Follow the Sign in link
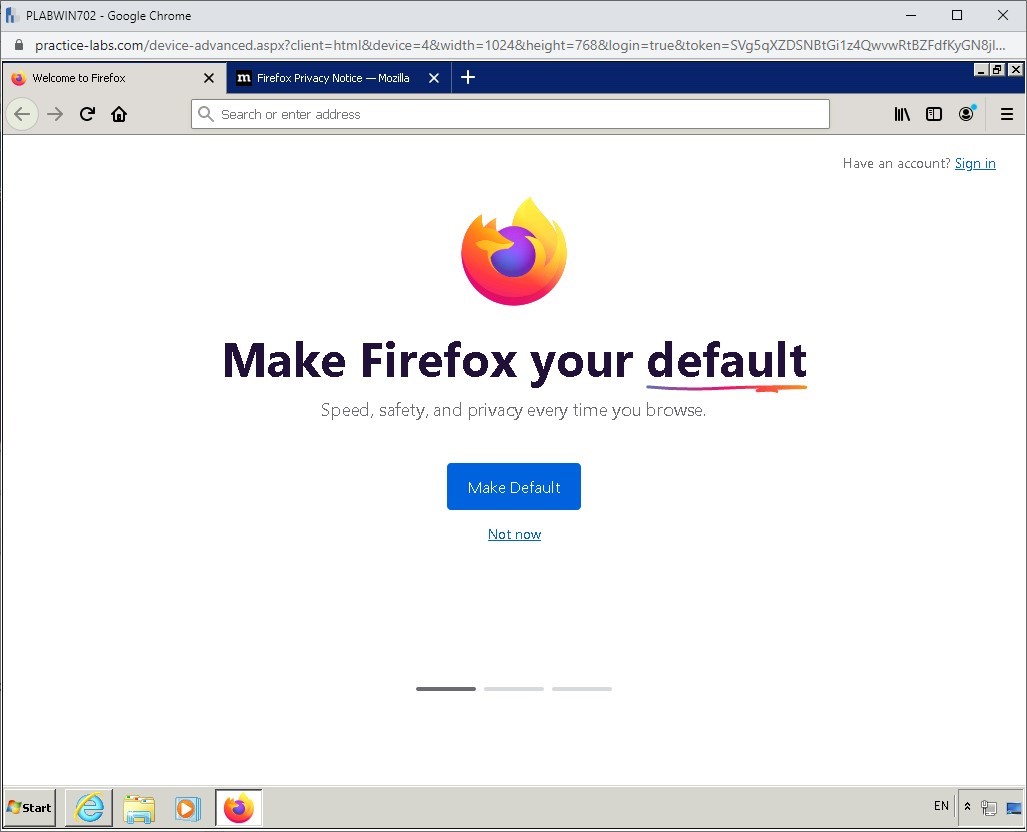This screenshot has width=1027, height=832. tap(975, 163)
